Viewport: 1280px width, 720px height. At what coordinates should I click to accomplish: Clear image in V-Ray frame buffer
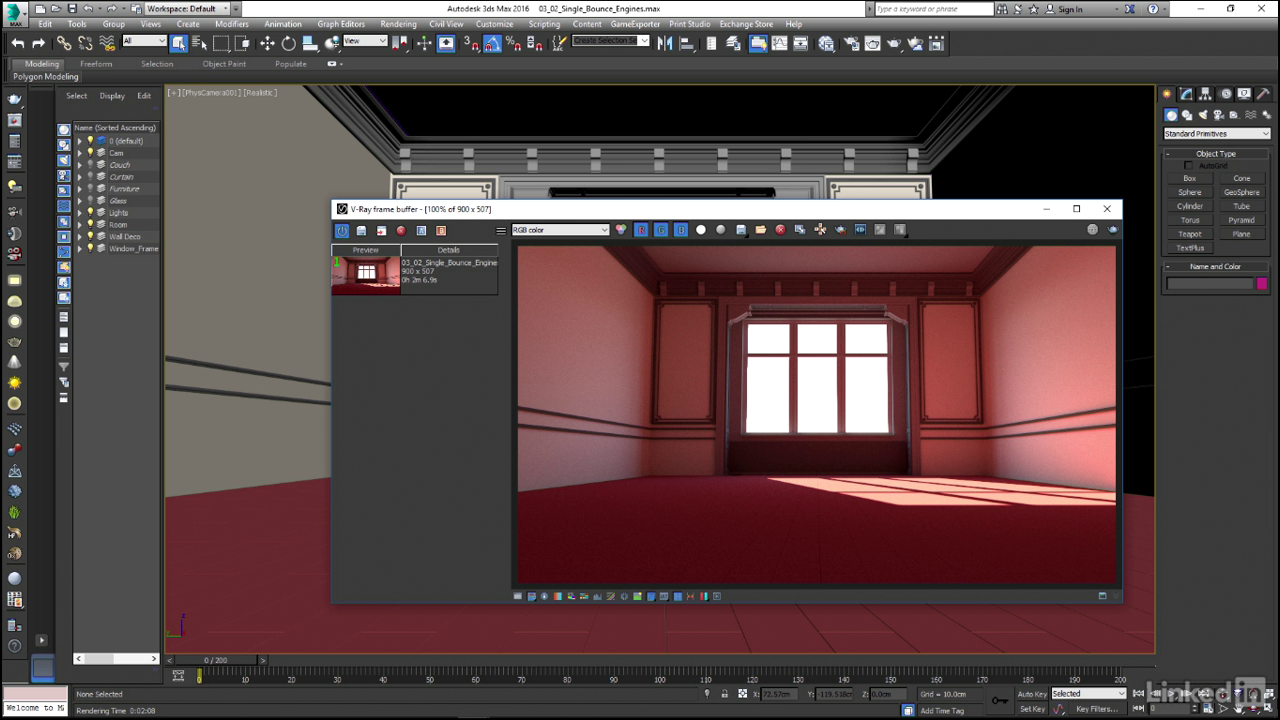(780, 230)
